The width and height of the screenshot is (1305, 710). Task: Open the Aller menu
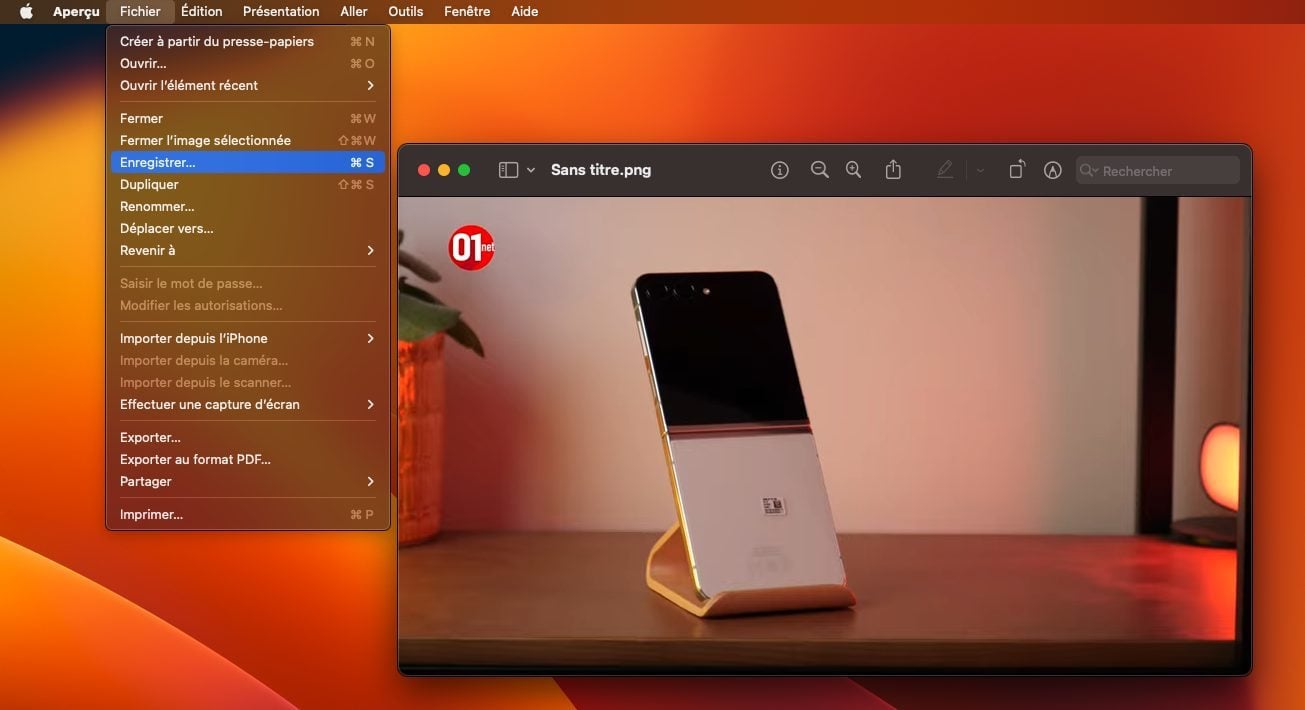pyautogui.click(x=354, y=12)
